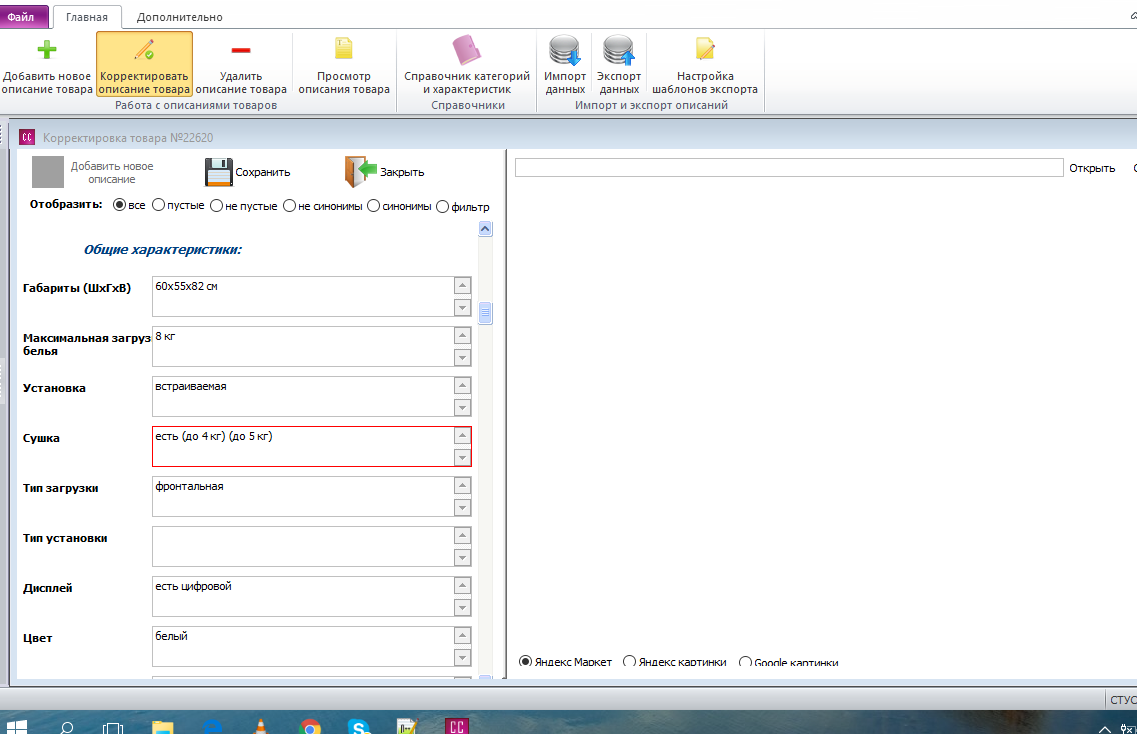Select the Google картинки radio button
The width and height of the screenshot is (1137, 734).
click(745, 662)
